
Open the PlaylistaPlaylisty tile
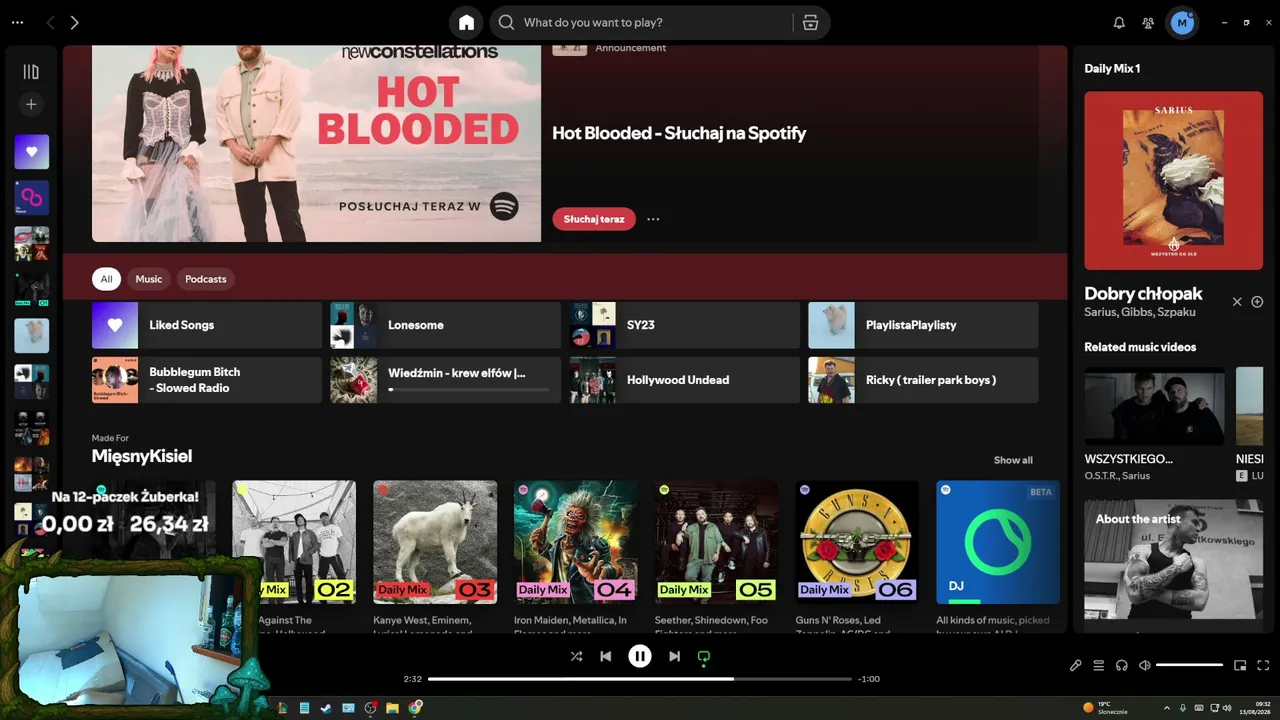(x=923, y=325)
